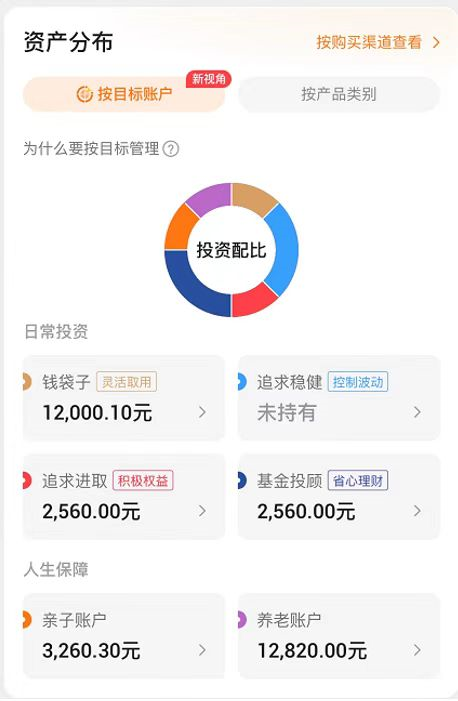Click the arrow next to 按购买渠道查看
Image resolution: width=458 pixels, height=701 pixels.
pyautogui.click(x=436, y=42)
